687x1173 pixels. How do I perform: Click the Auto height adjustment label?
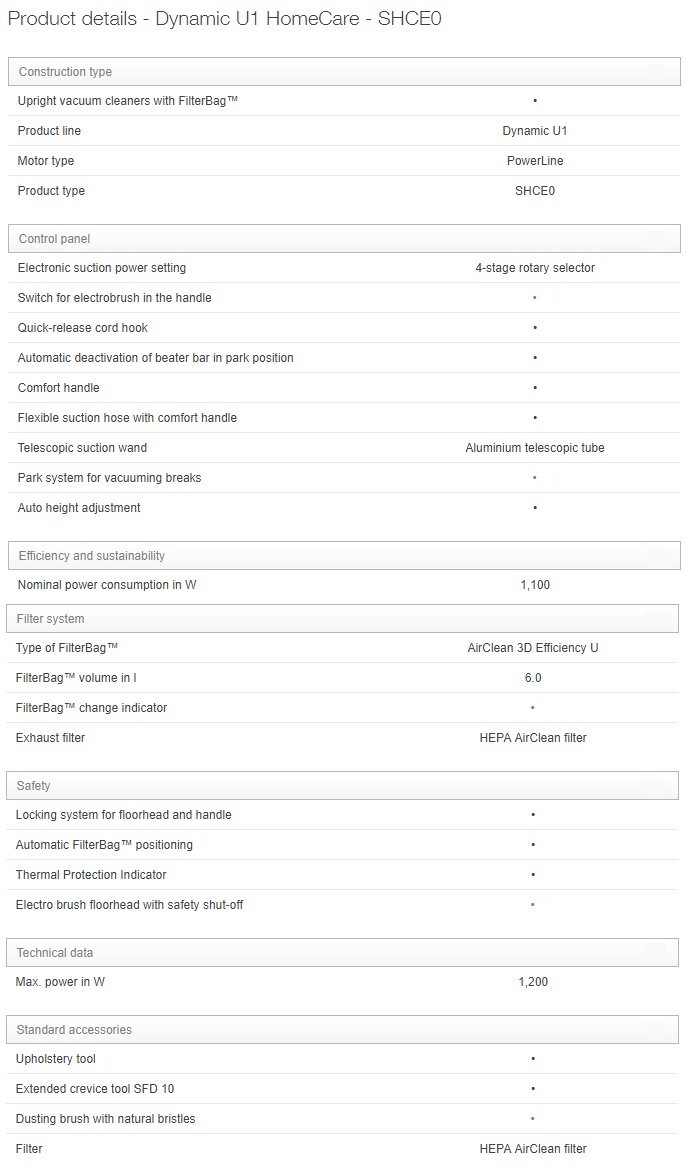[79, 508]
